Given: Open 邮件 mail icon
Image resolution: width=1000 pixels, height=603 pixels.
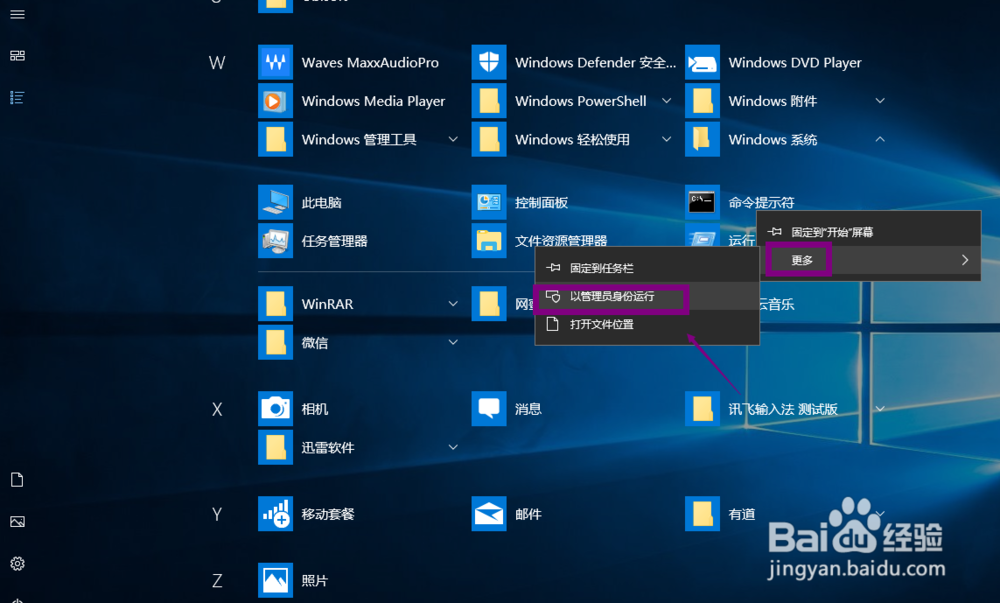Looking at the screenshot, I should pyautogui.click(x=489, y=514).
